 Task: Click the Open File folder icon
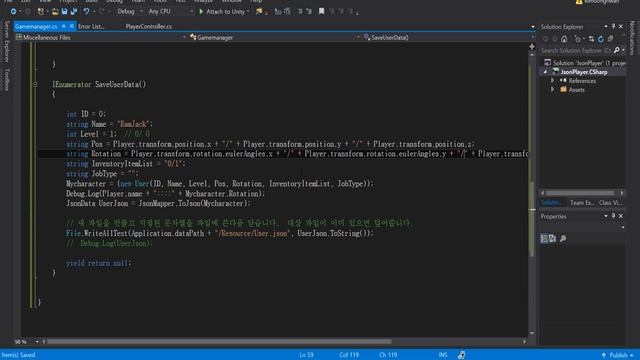point(55,11)
